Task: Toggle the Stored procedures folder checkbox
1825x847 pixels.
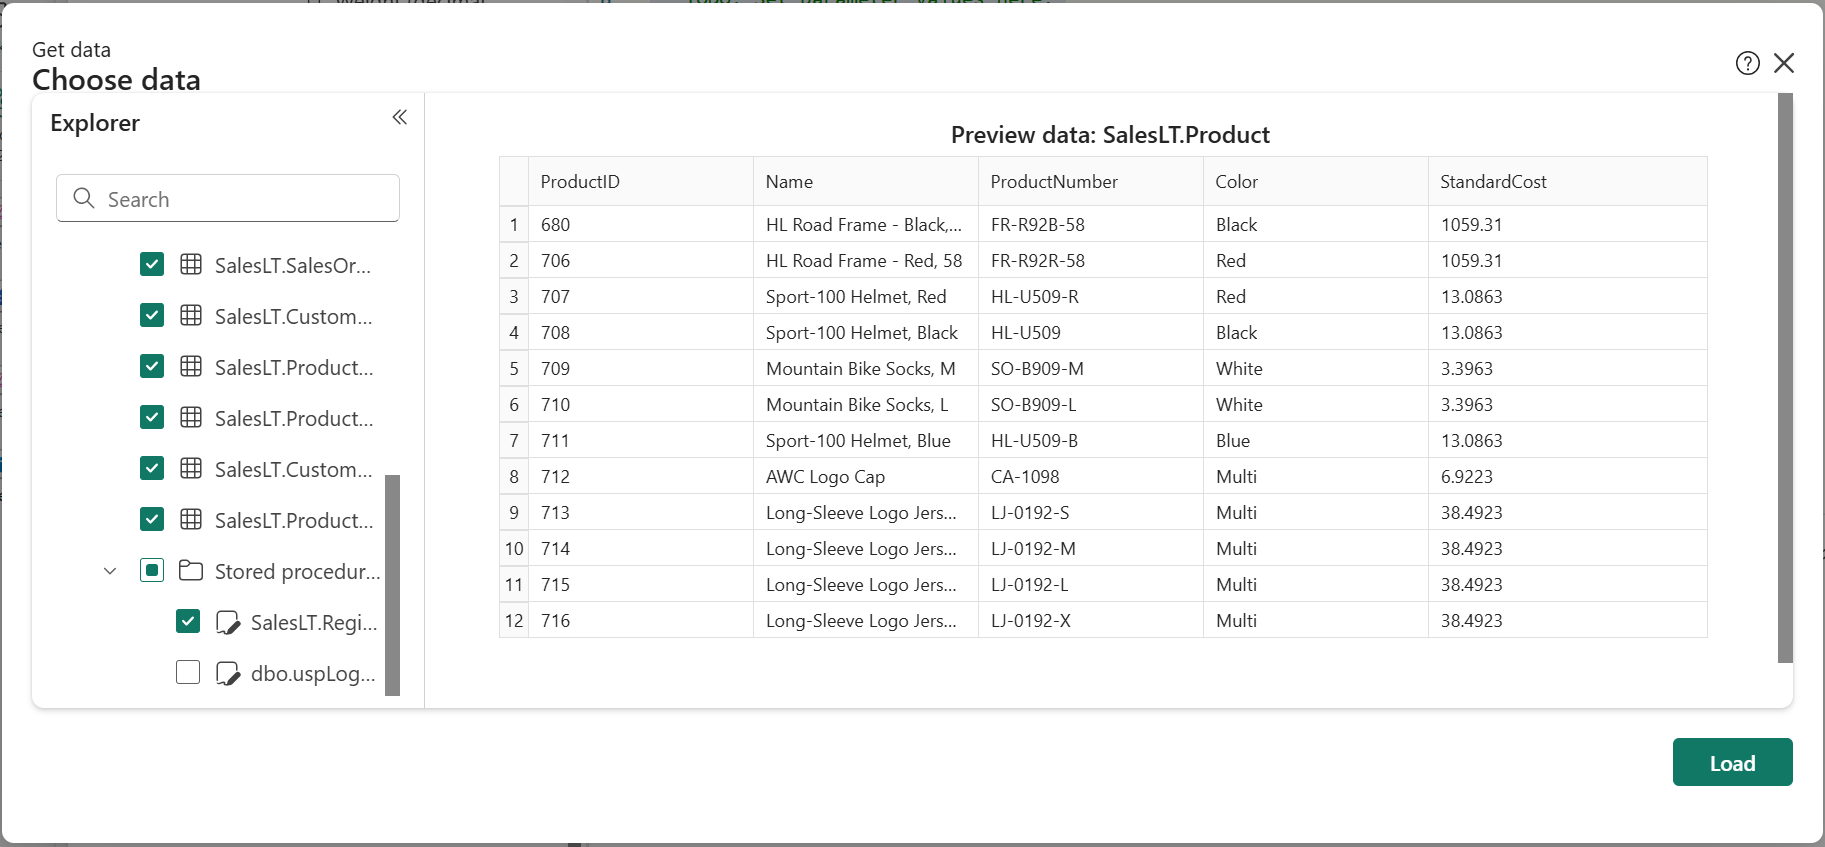Action: (x=152, y=571)
